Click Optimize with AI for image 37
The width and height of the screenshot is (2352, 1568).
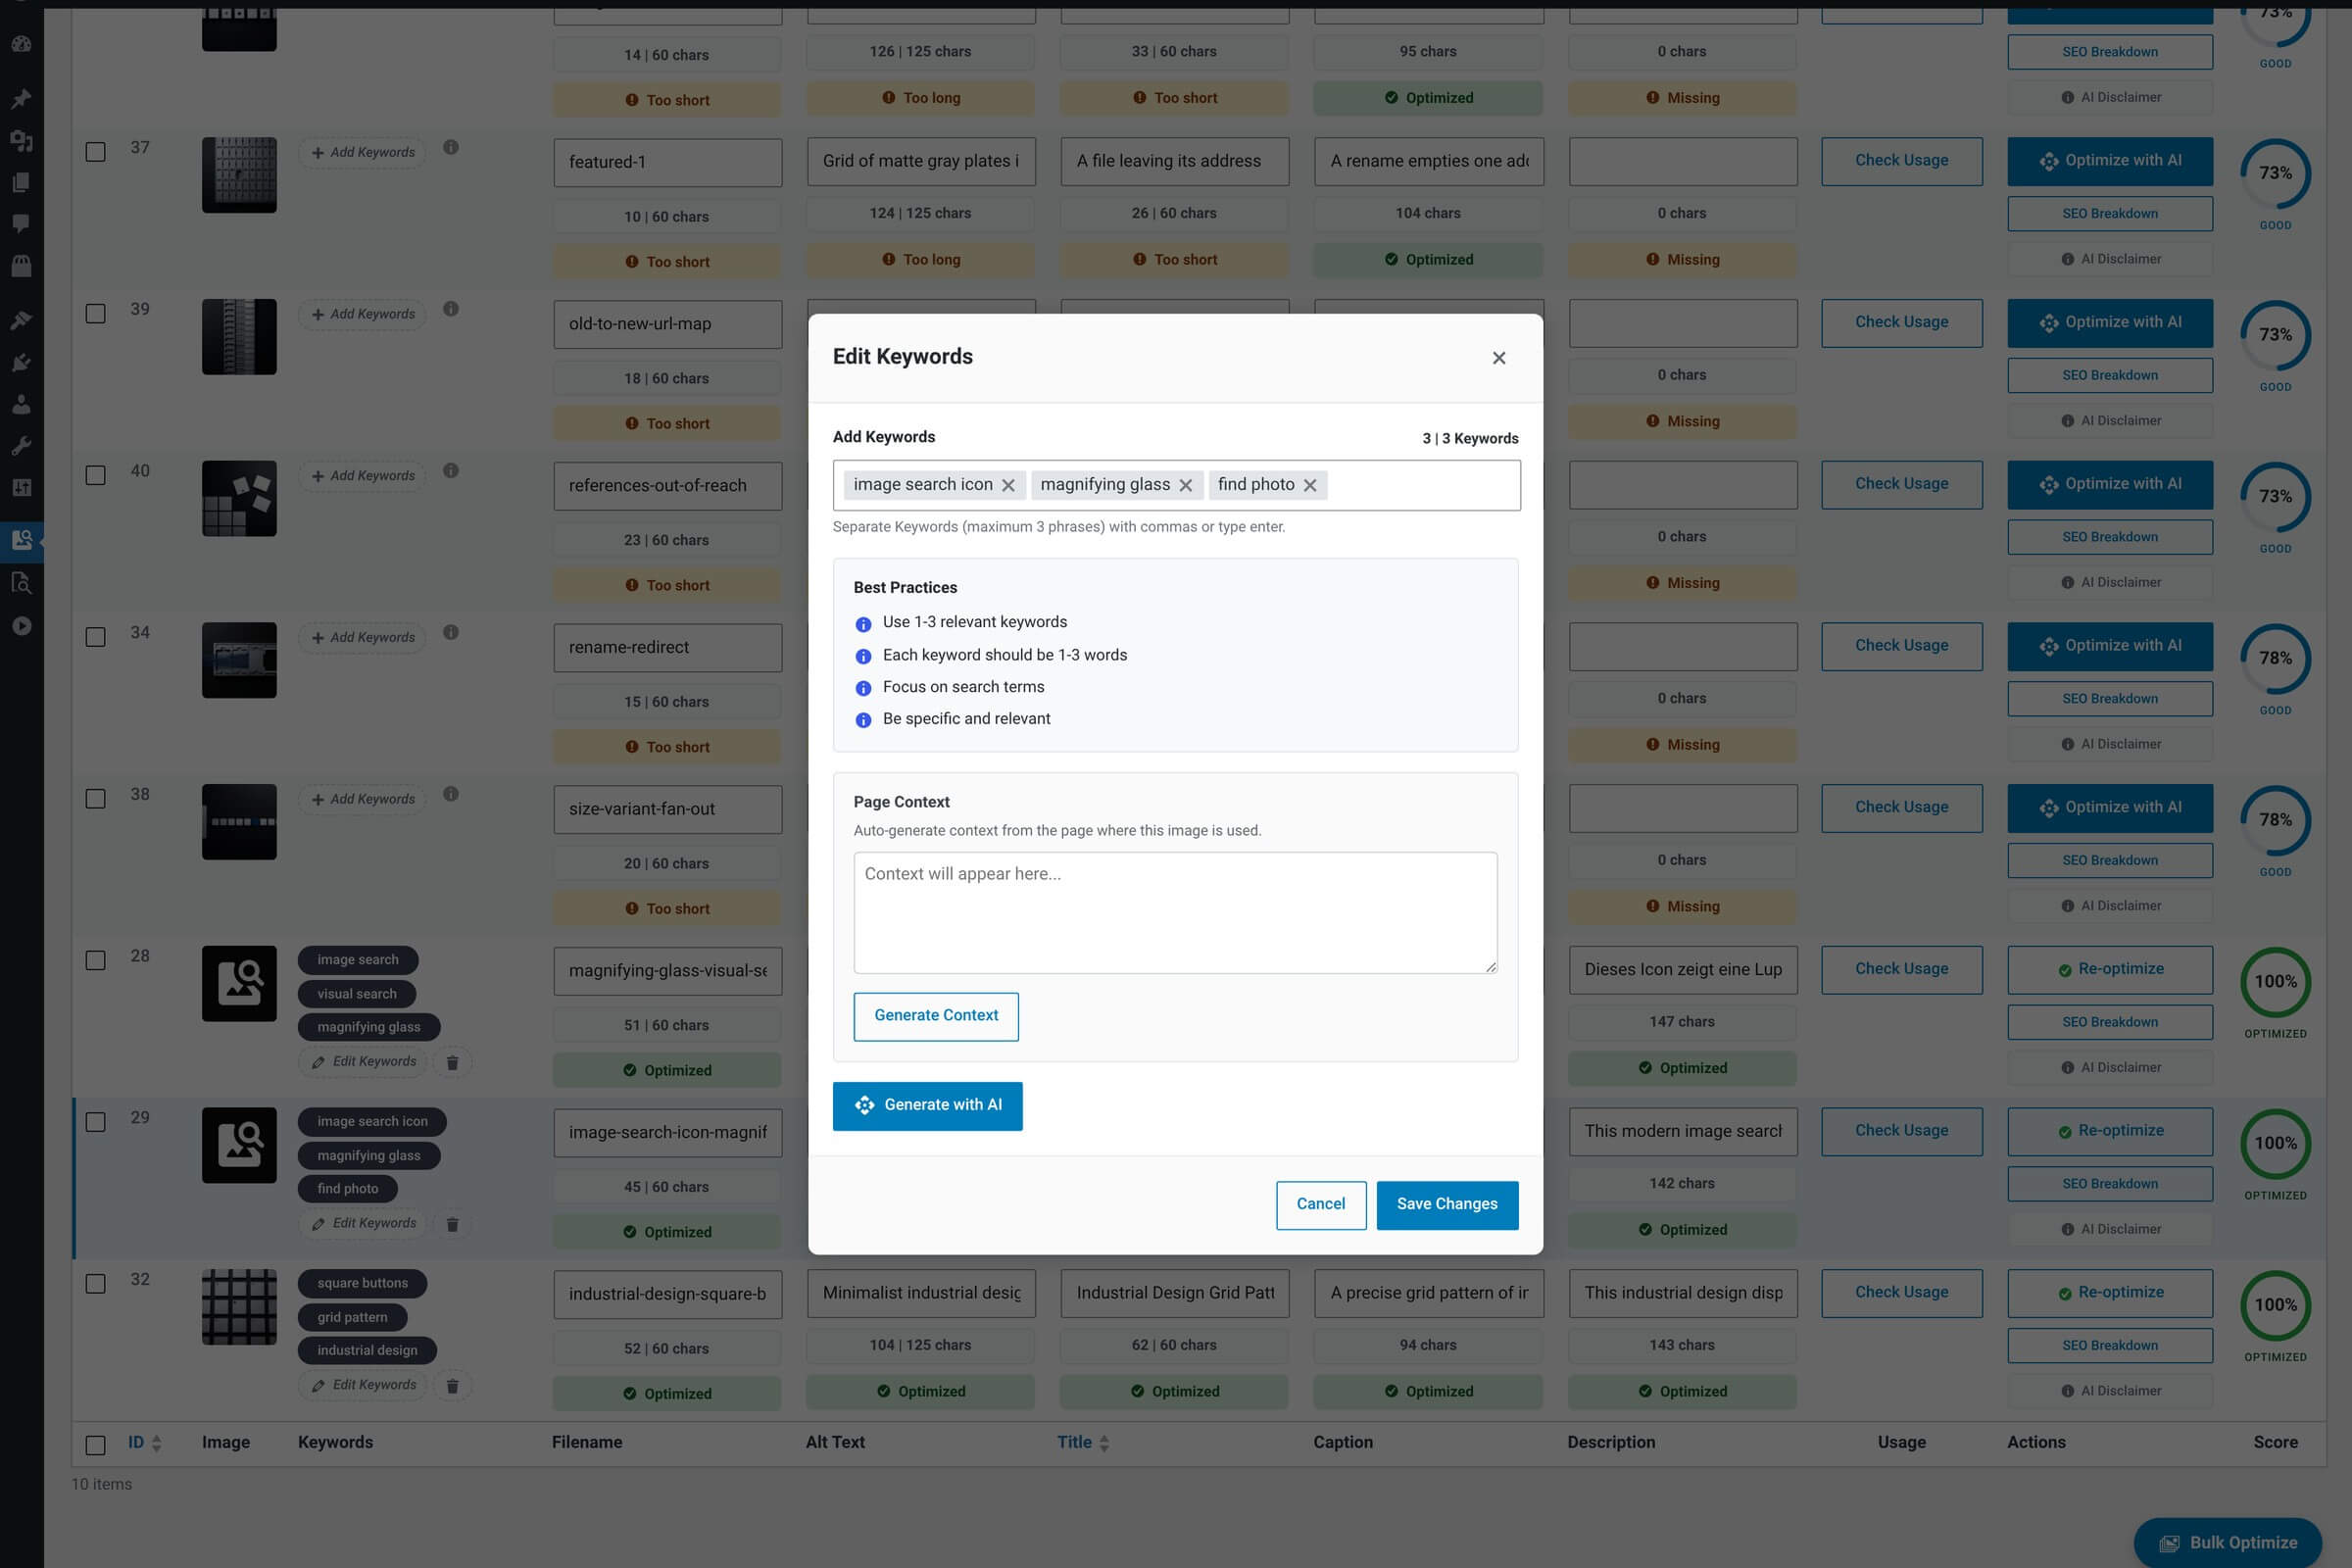pos(2110,161)
